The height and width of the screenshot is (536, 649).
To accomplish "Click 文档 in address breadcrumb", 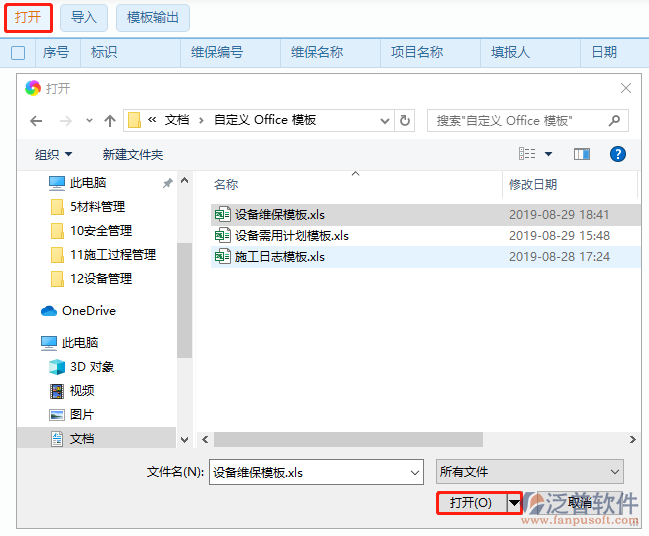I will (177, 120).
